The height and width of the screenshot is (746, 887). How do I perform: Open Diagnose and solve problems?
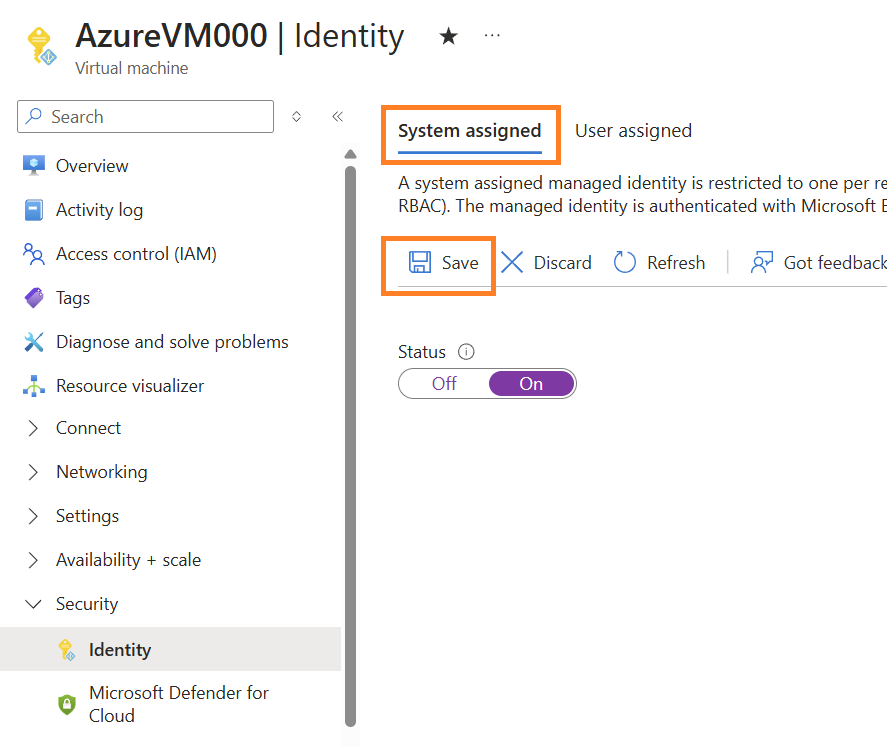coord(170,342)
